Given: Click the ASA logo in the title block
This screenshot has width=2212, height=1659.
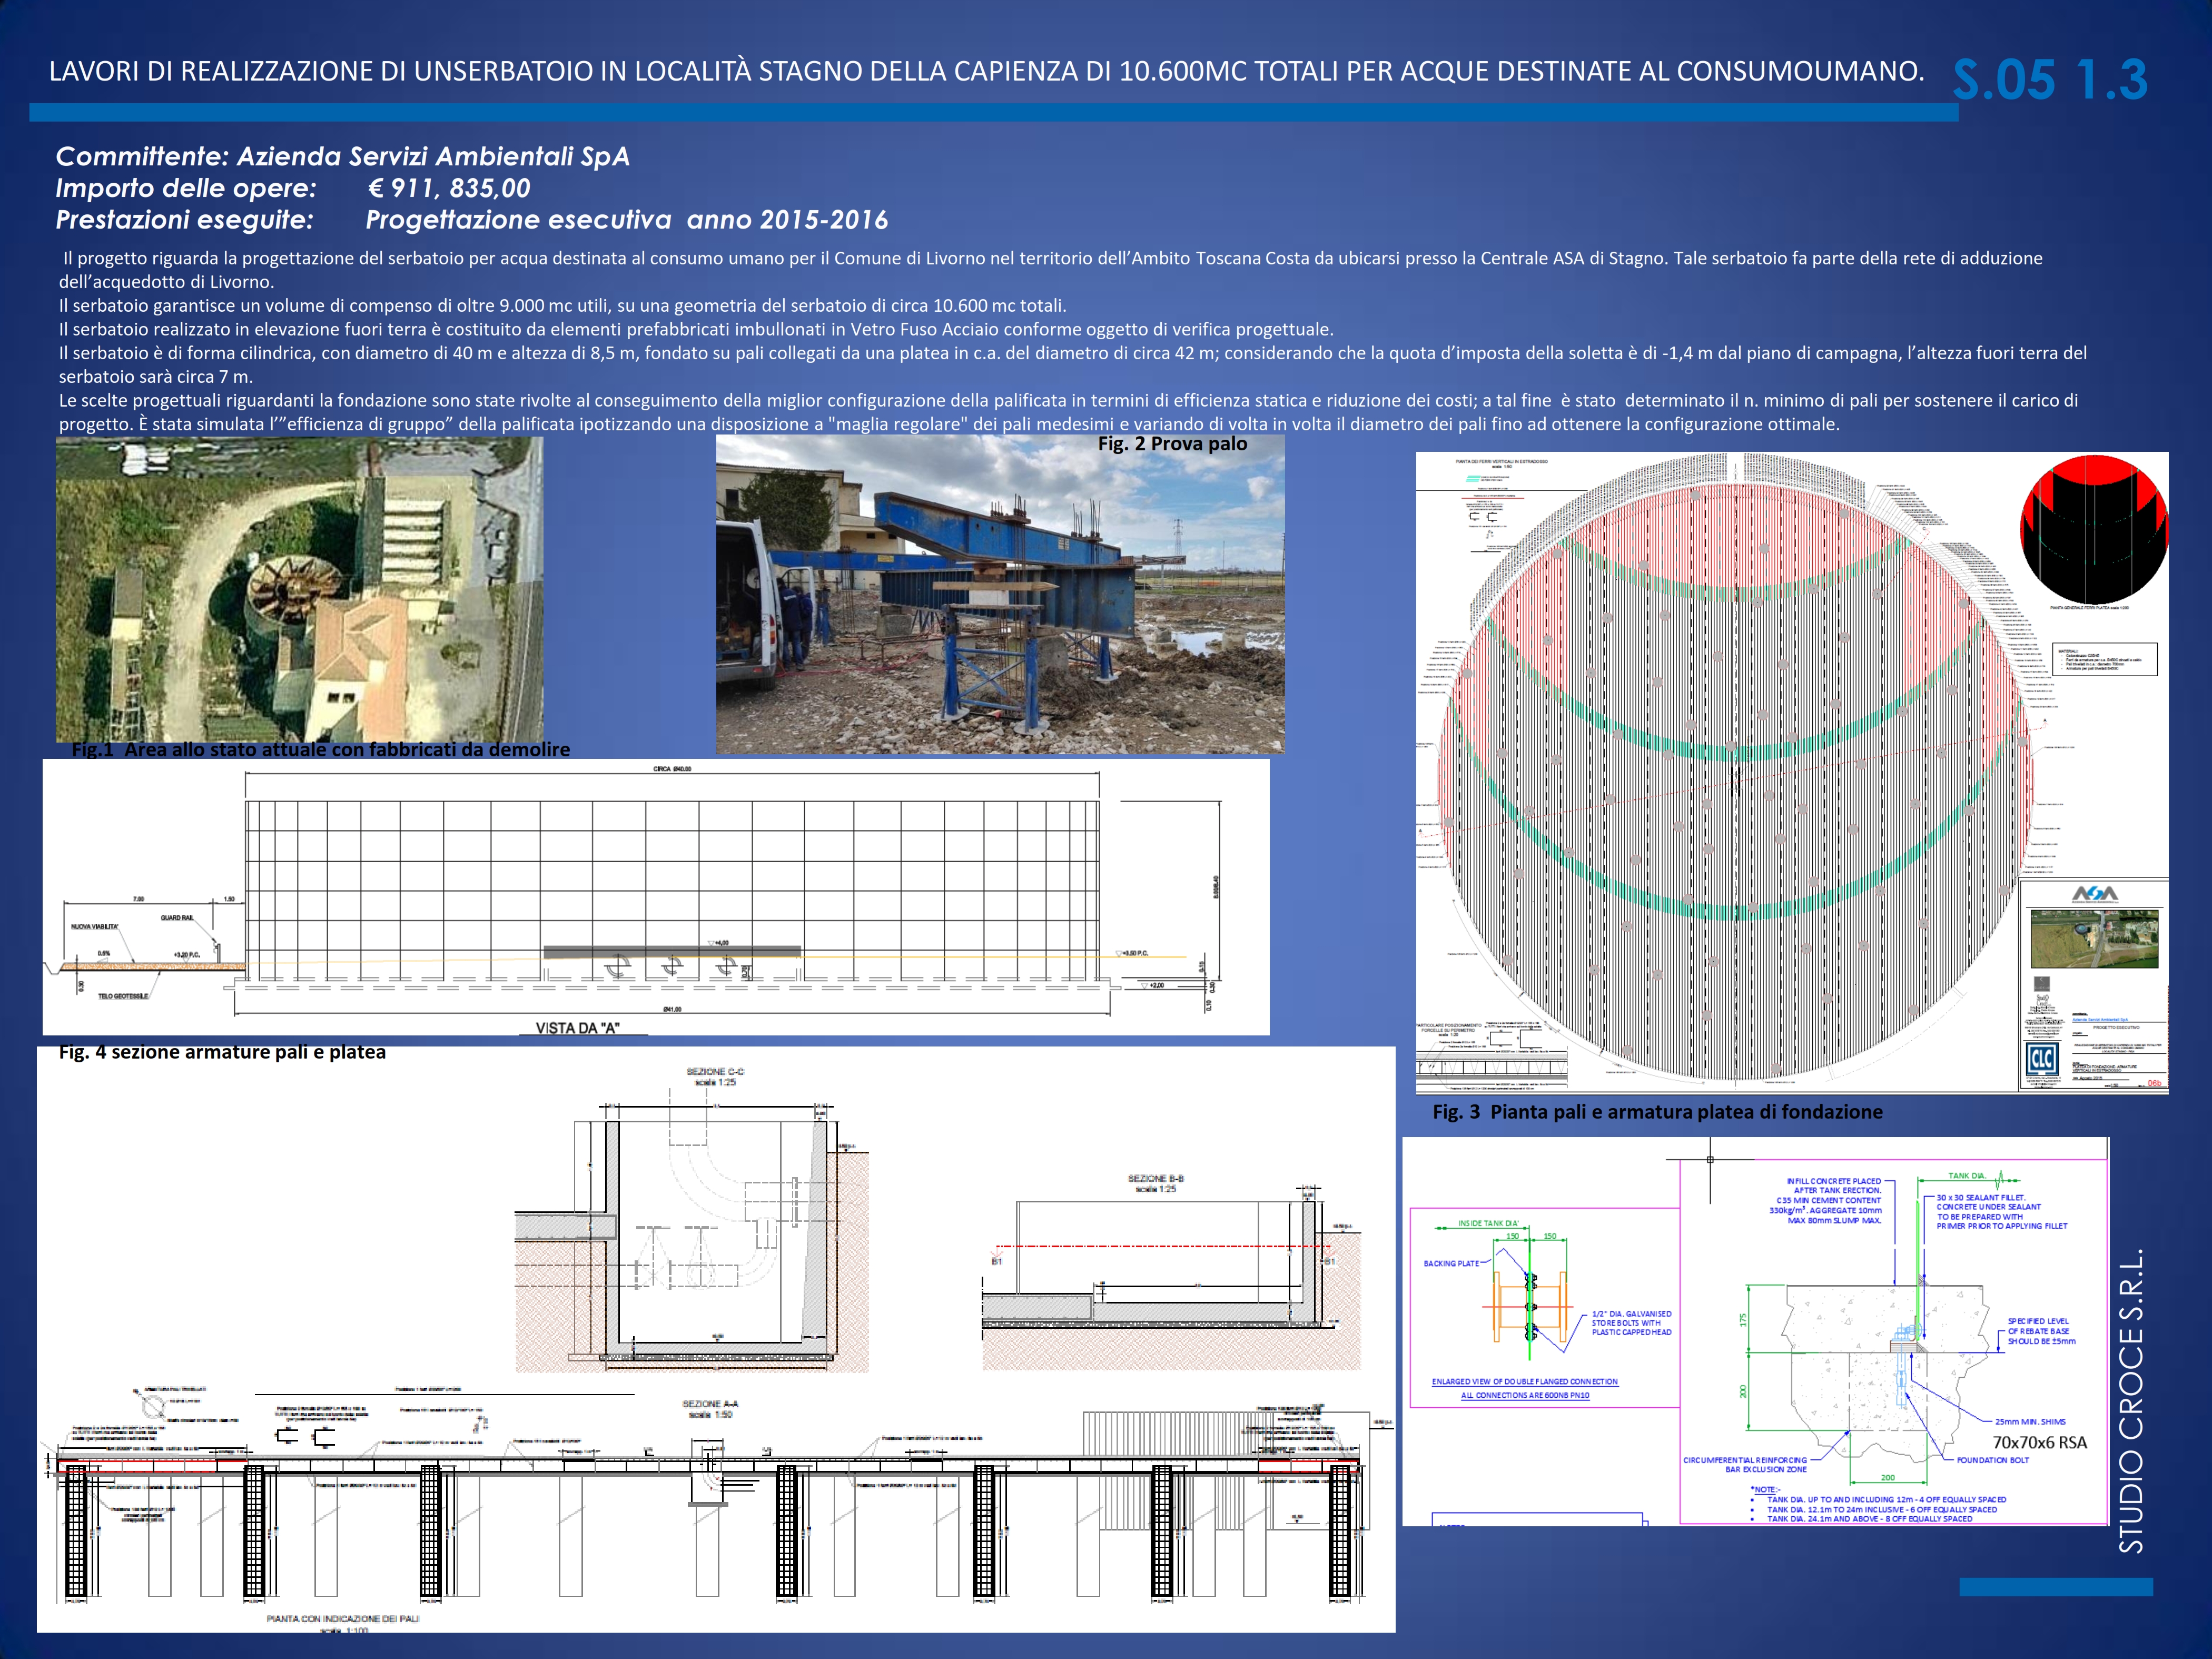Looking at the screenshot, I should tap(2094, 894).
